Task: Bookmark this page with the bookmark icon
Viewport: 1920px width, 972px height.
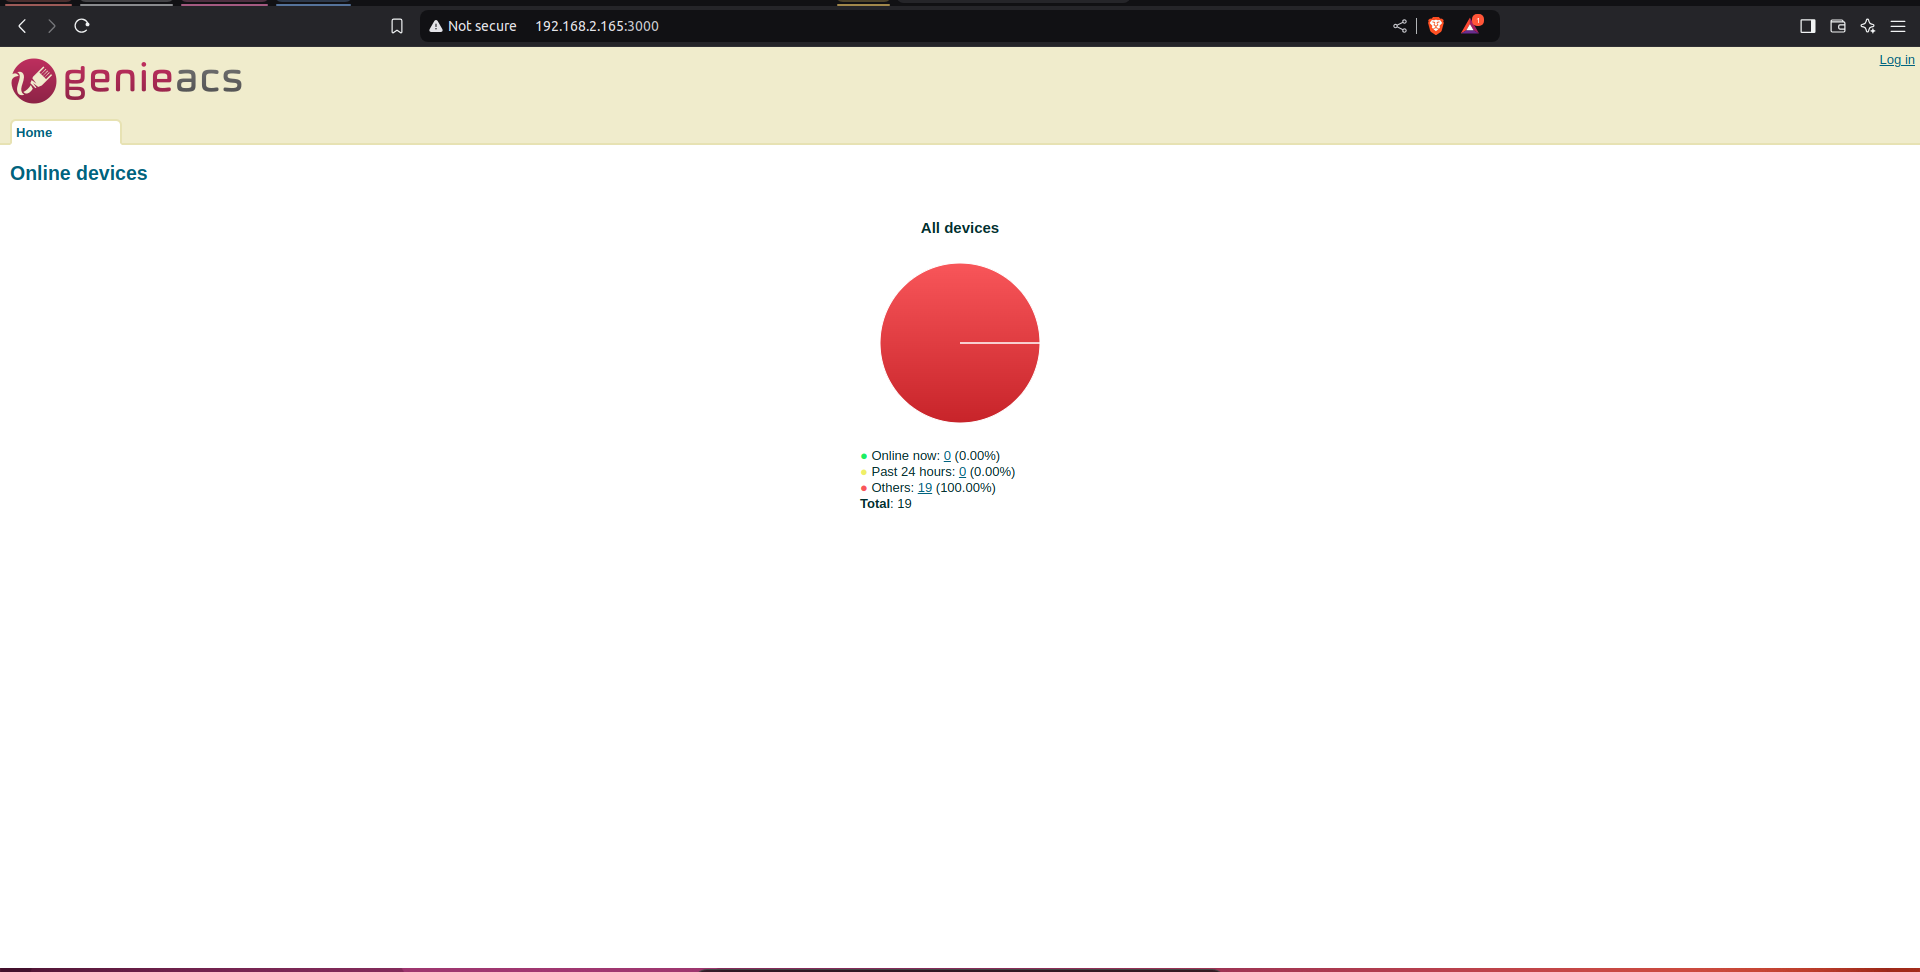Action: [x=397, y=26]
